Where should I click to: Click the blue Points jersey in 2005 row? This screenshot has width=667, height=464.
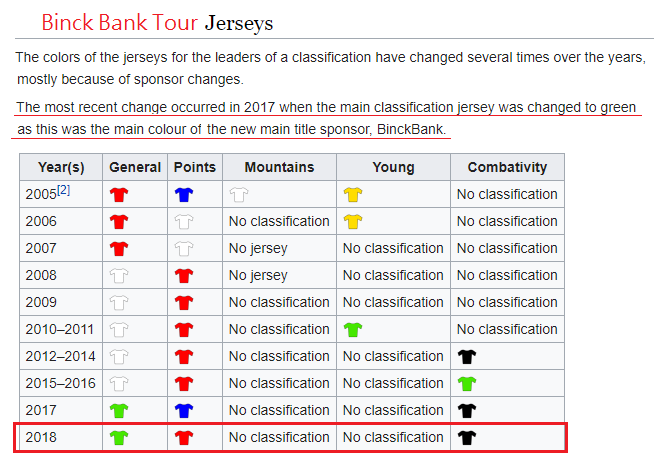point(184,195)
